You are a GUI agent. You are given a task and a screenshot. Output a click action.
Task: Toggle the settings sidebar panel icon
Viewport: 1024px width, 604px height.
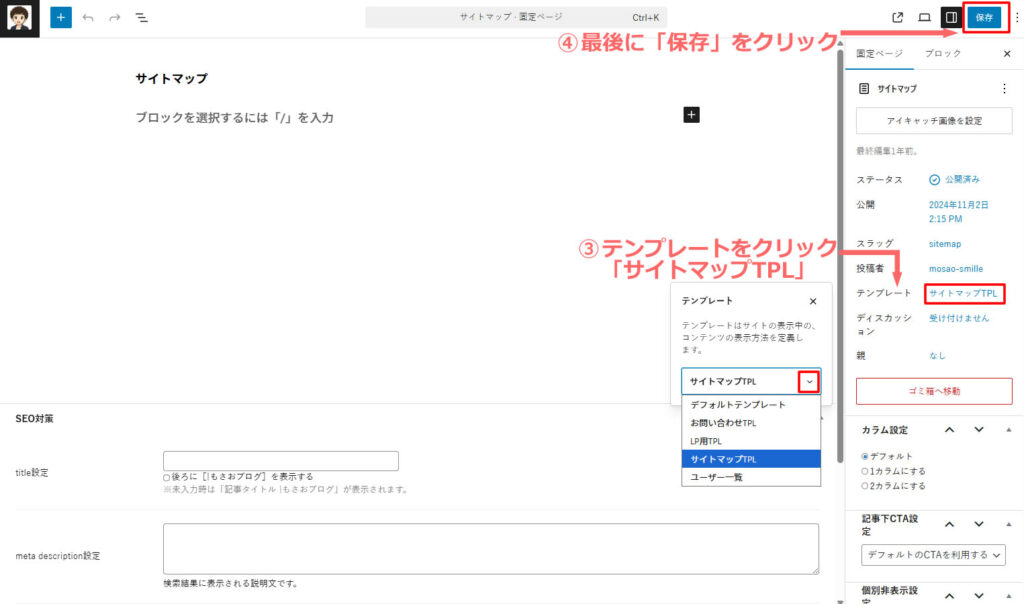tap(951, 17)
